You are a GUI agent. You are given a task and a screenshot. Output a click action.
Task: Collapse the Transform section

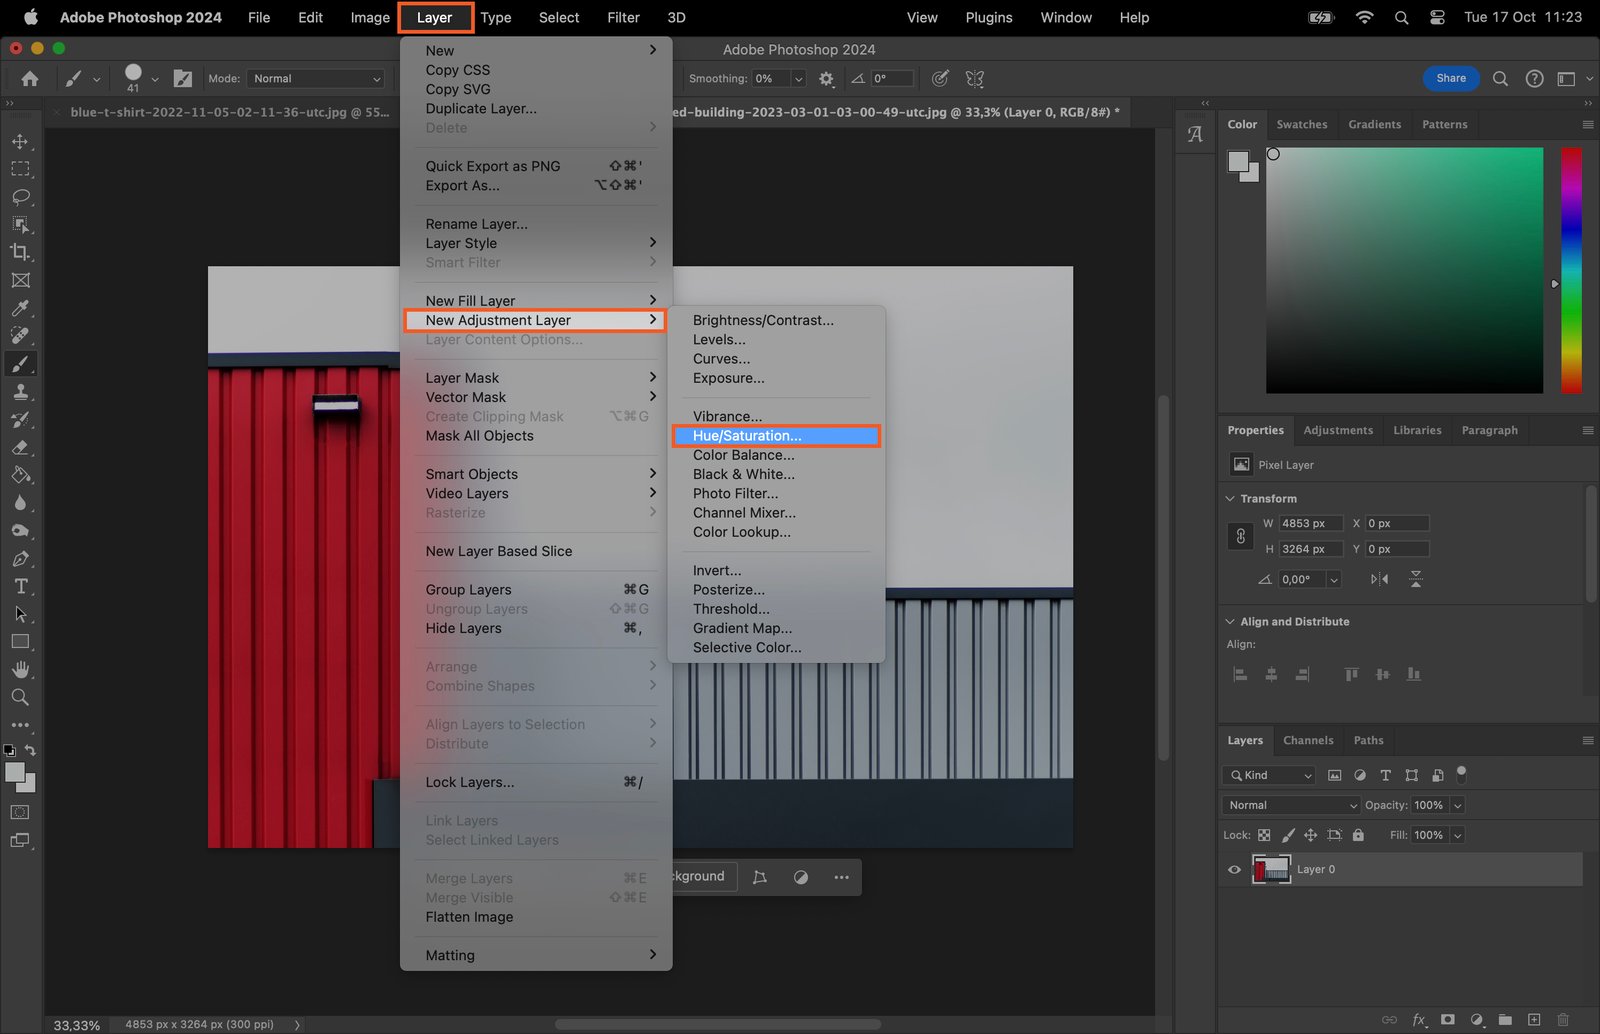point(1230,498)
